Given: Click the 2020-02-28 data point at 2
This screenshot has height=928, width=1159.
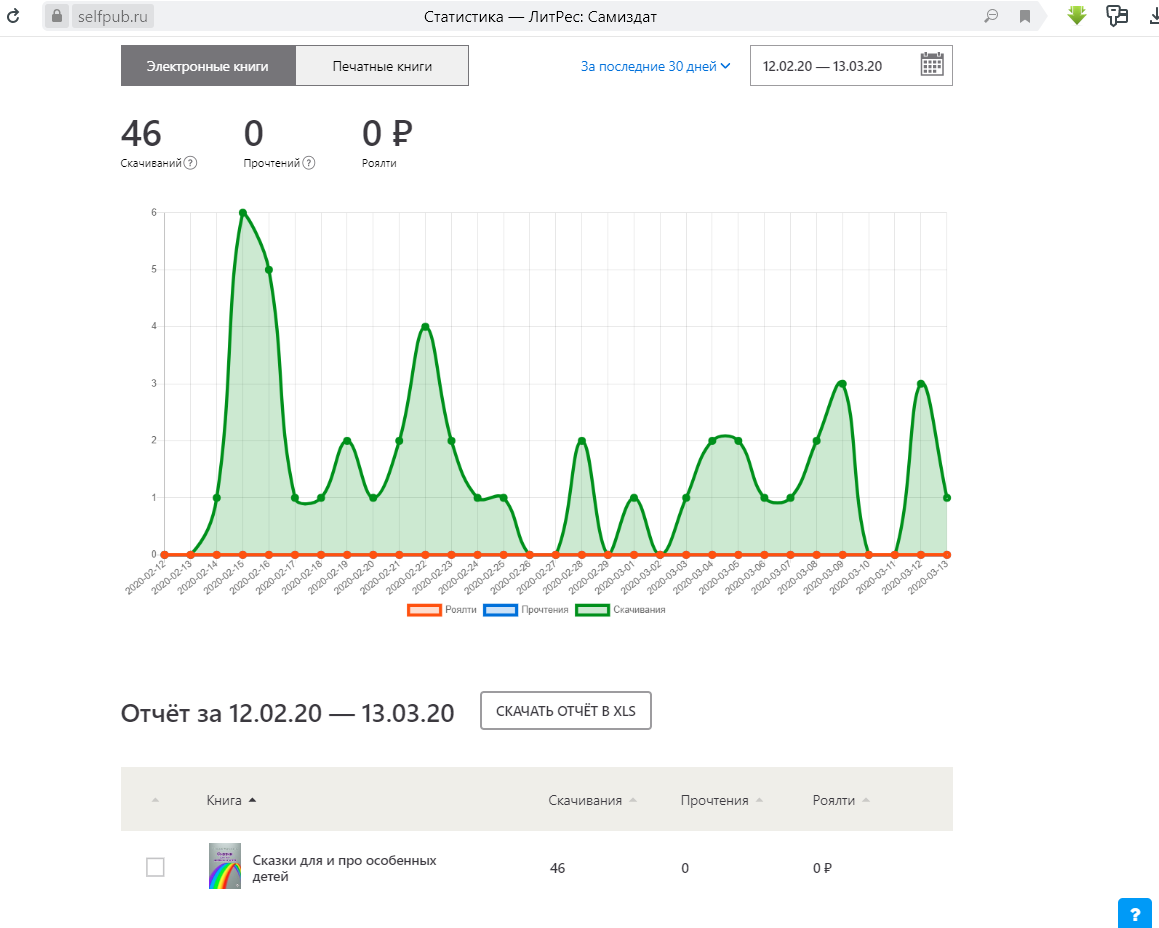Looking at the screenshot, I should pyautogui.click(x=582, y=441).
